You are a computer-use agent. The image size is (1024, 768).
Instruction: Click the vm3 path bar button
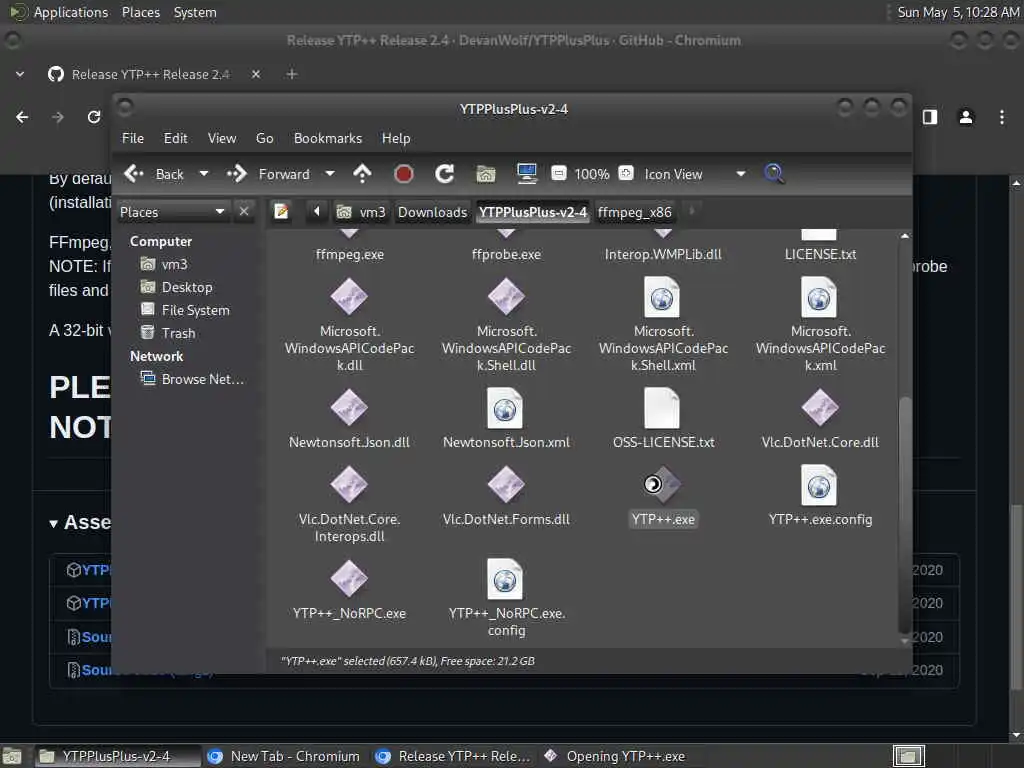361,212
